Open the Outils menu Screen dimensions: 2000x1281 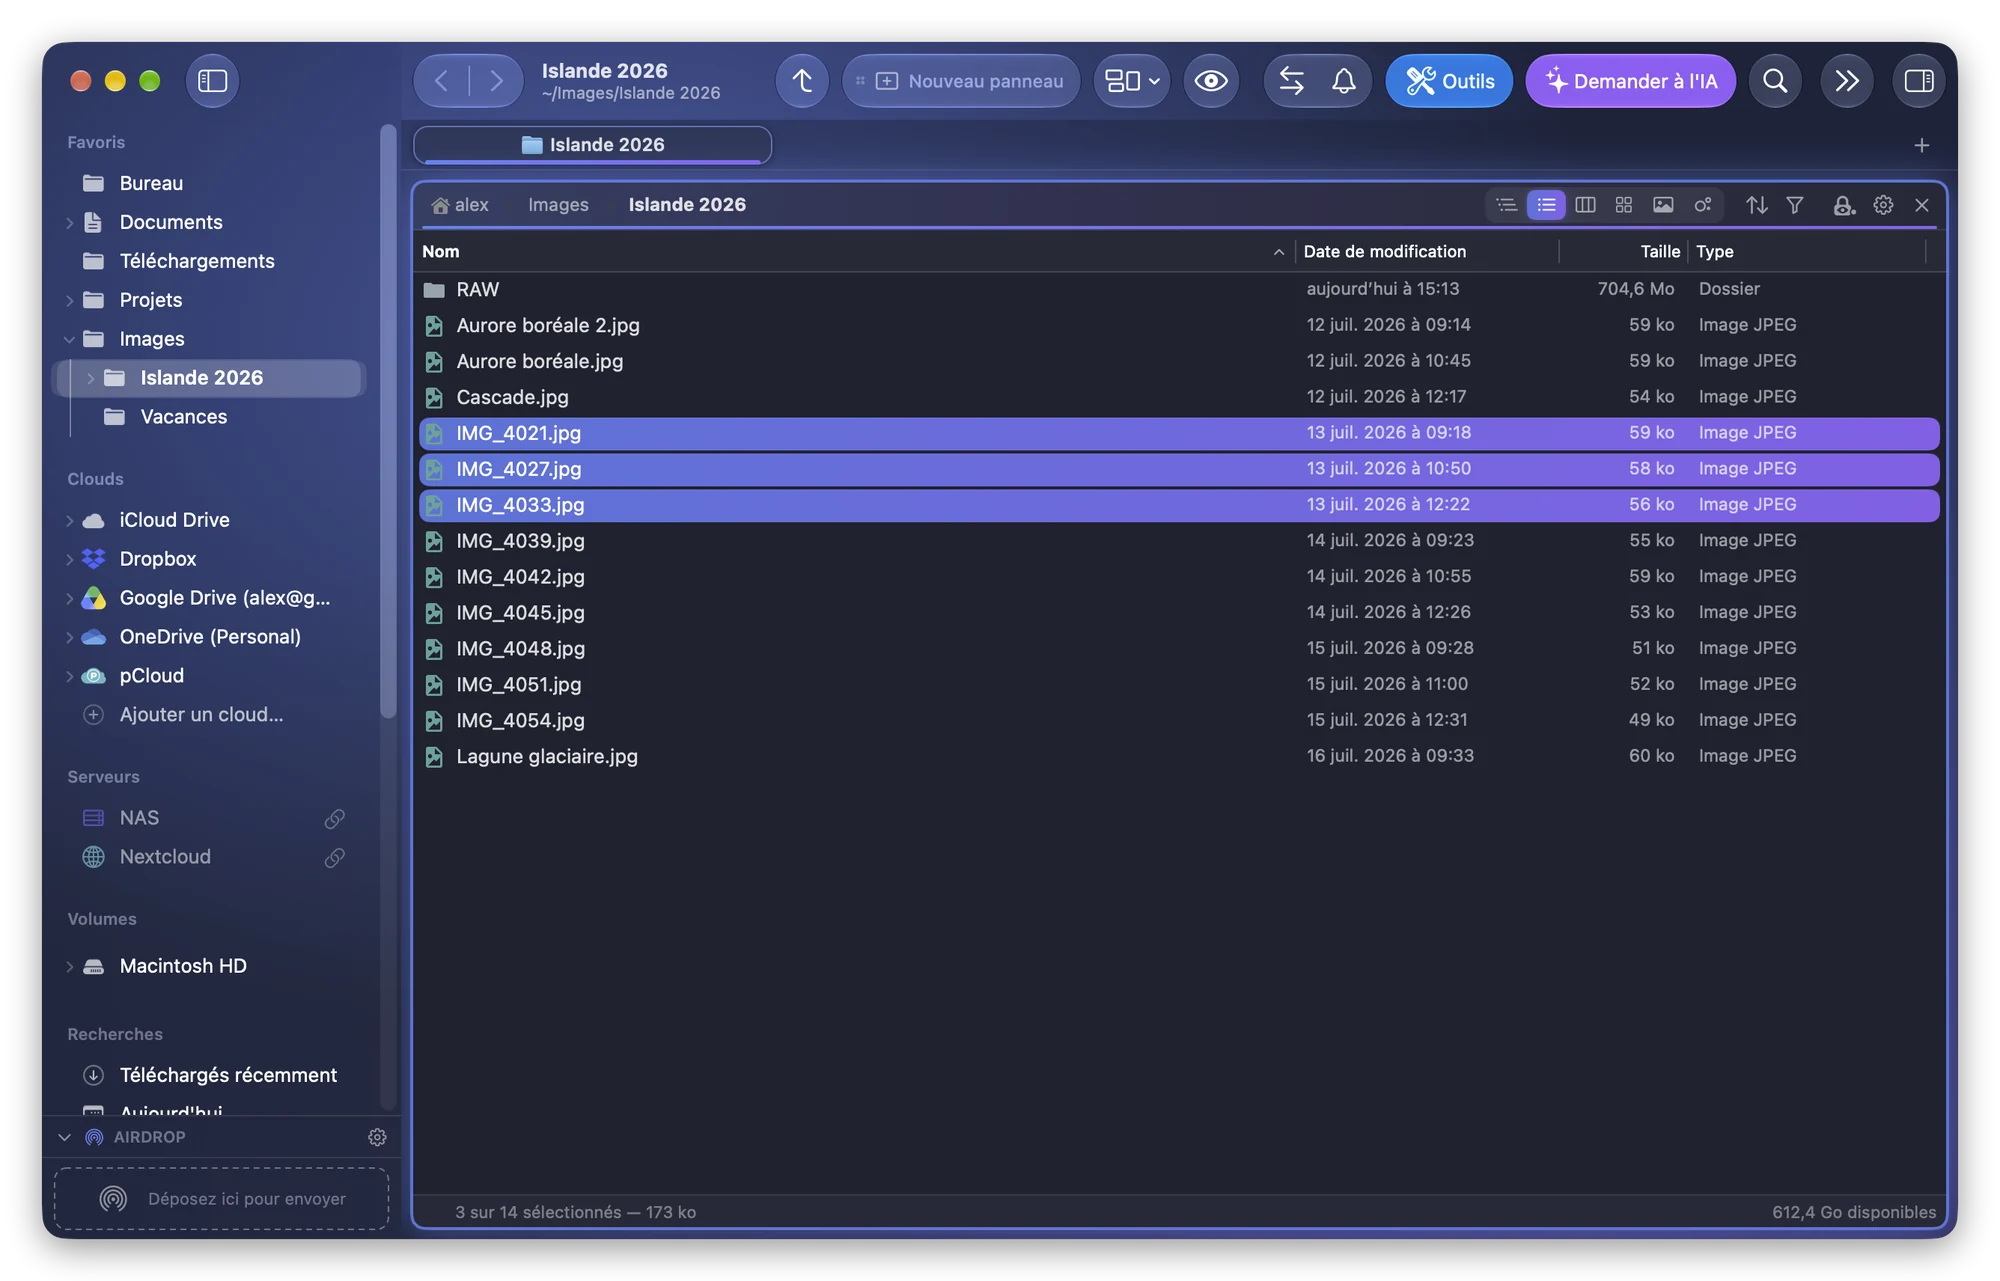1449,81
